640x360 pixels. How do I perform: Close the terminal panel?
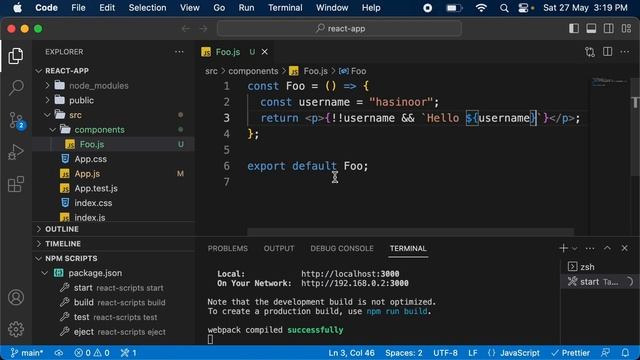coord(624,248)
